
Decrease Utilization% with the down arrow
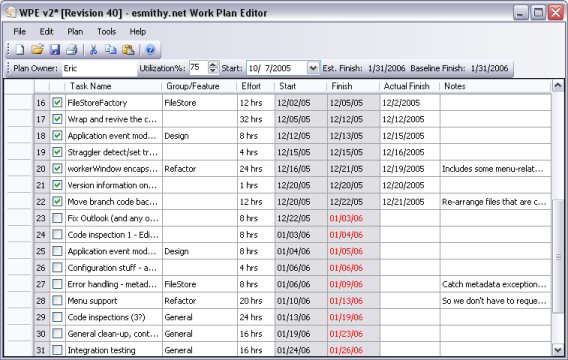click(x=213, y=71)
